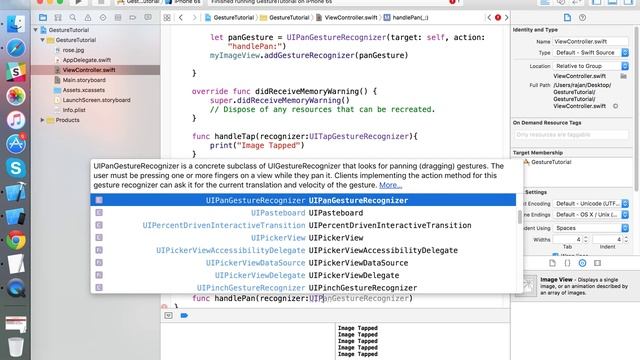Select Info.plist in the navigator
640x360 pixels.
(x=74, y=110)
